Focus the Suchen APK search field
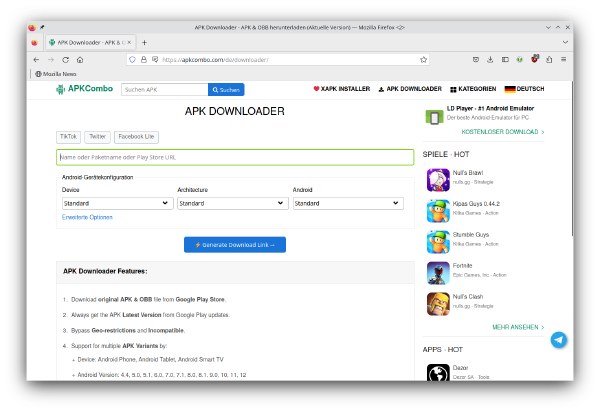The height and width of the screenshot is (412, 600). (165, 90)
